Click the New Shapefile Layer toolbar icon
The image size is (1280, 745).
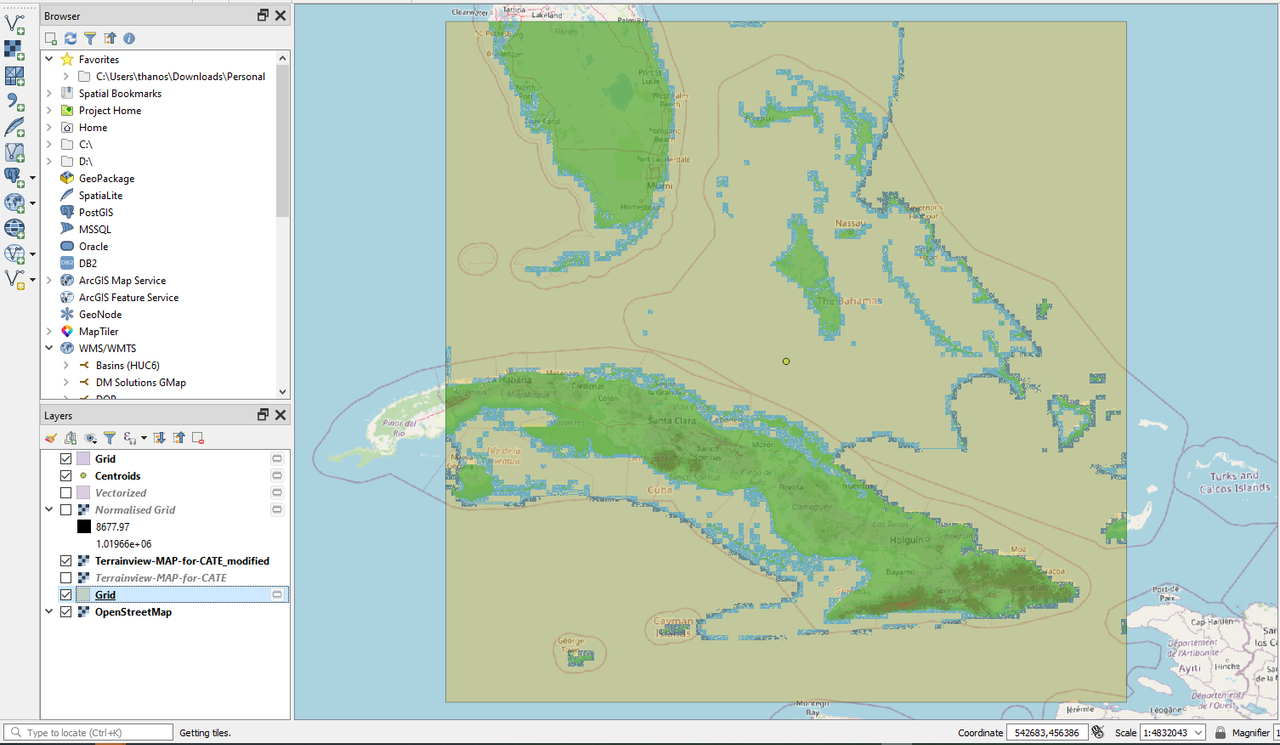13,279
